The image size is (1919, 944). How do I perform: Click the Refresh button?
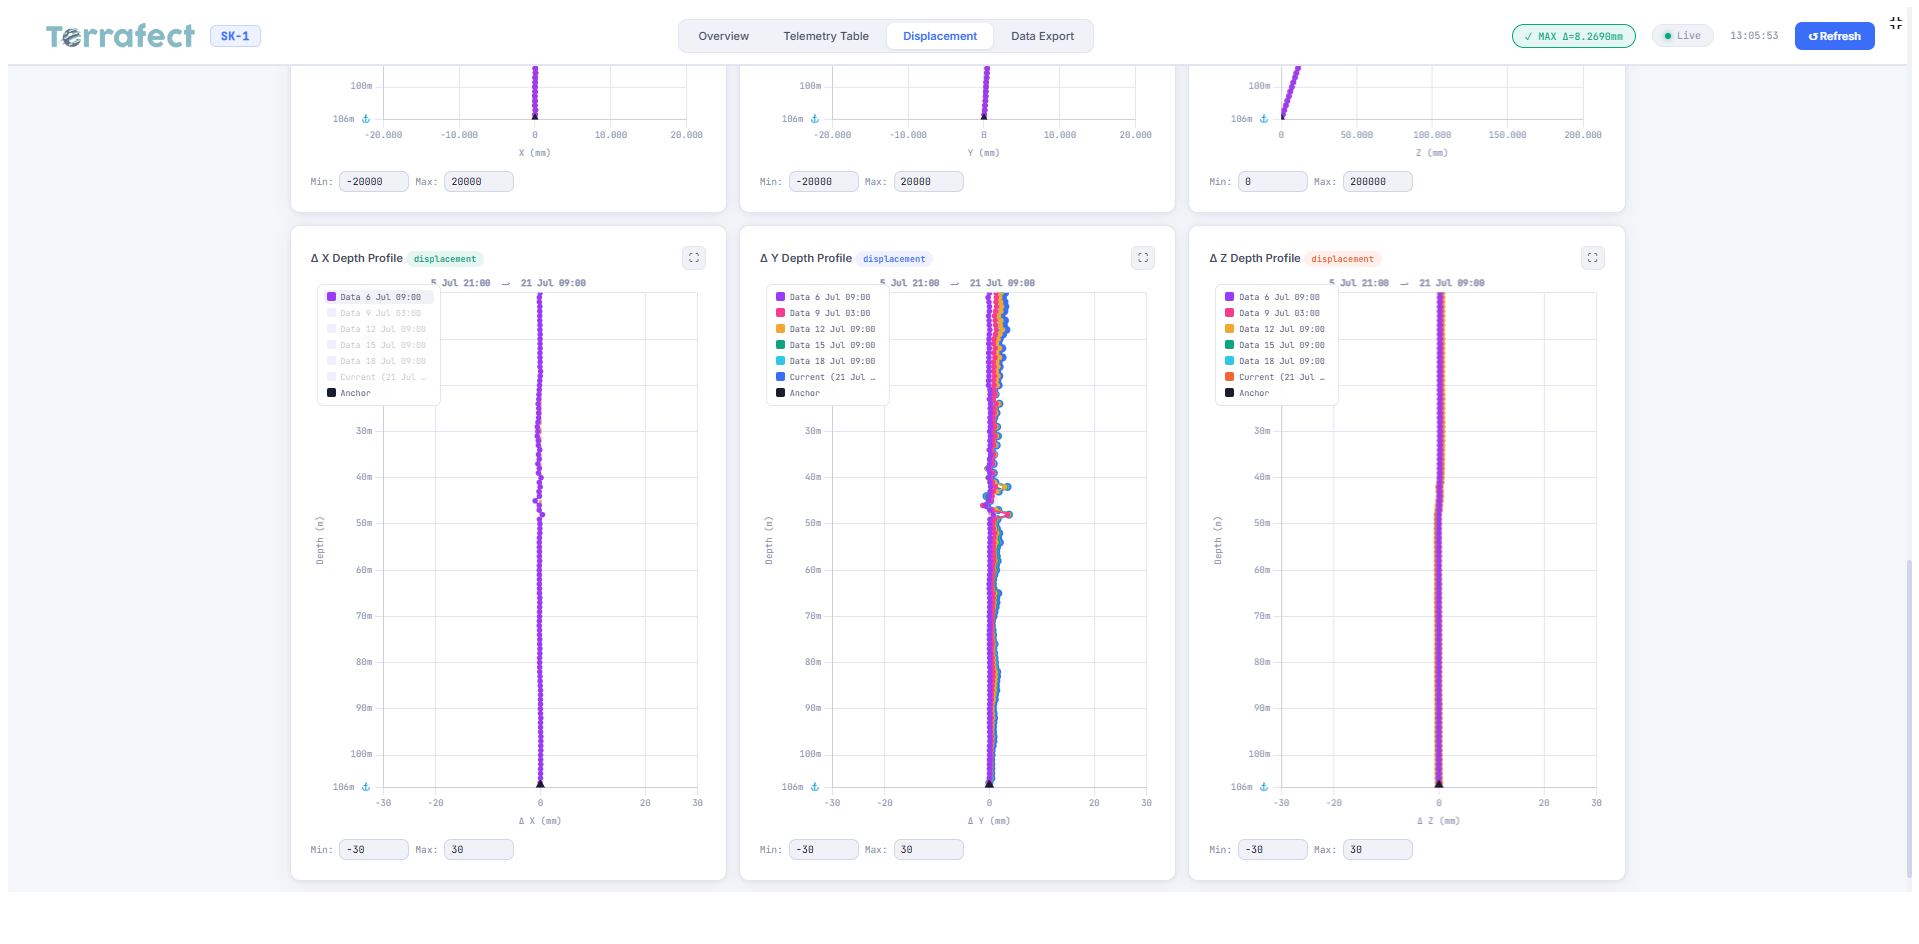[1834, 36]
